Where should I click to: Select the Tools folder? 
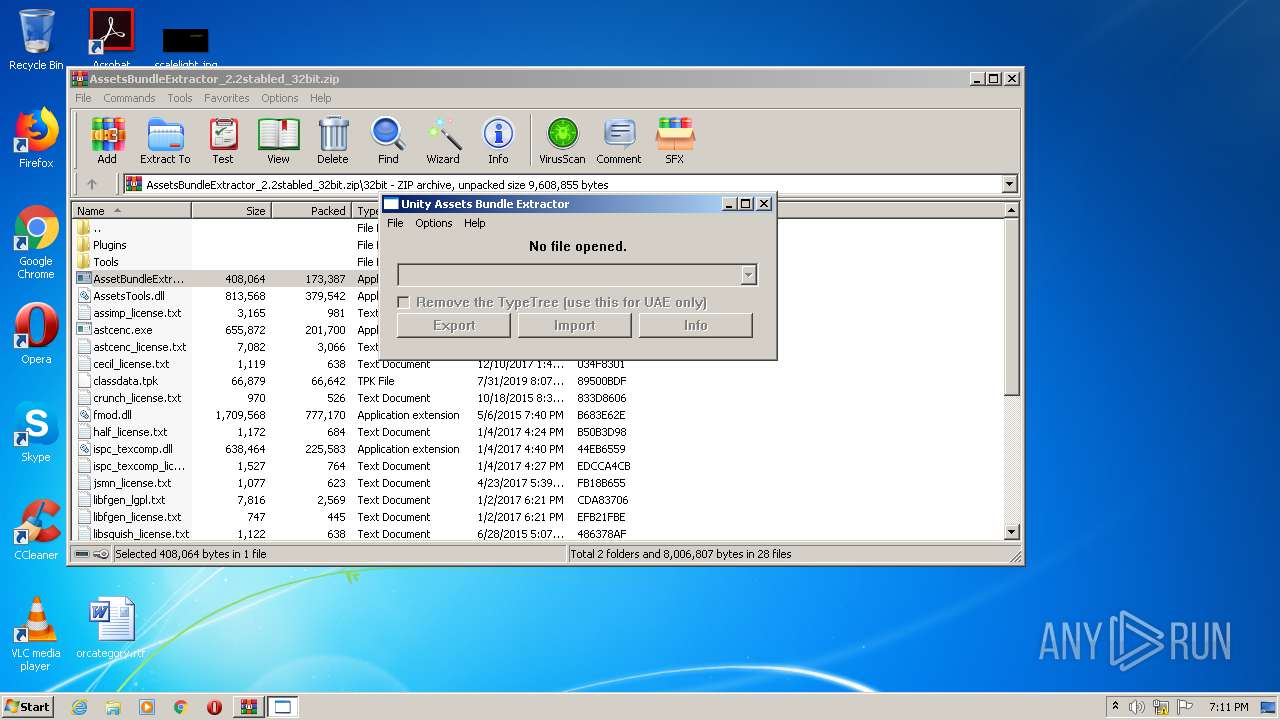pos(106,262)
